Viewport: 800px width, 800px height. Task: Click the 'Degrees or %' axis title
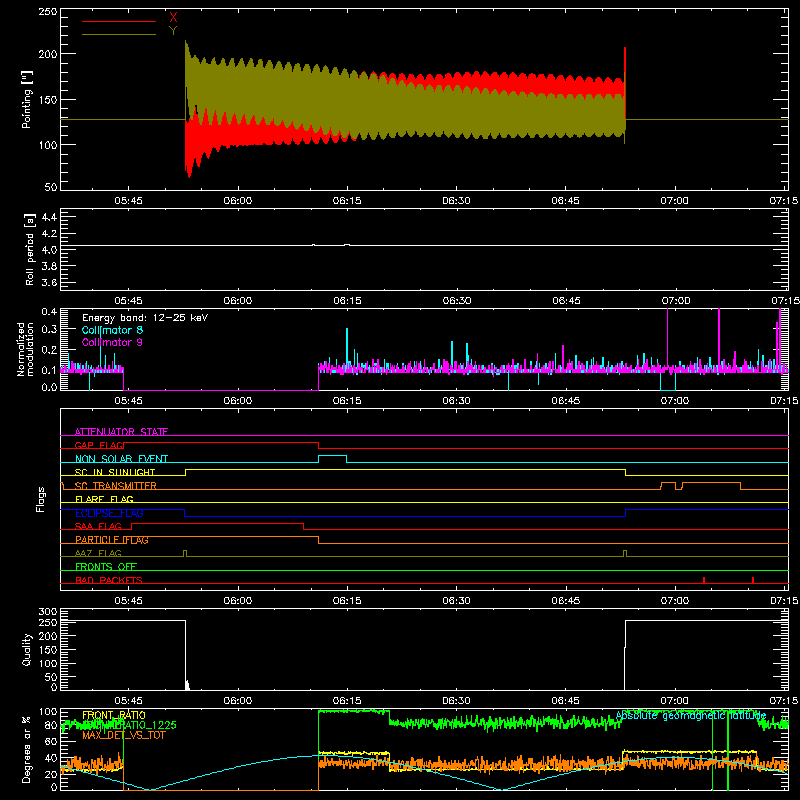[27, 749]
